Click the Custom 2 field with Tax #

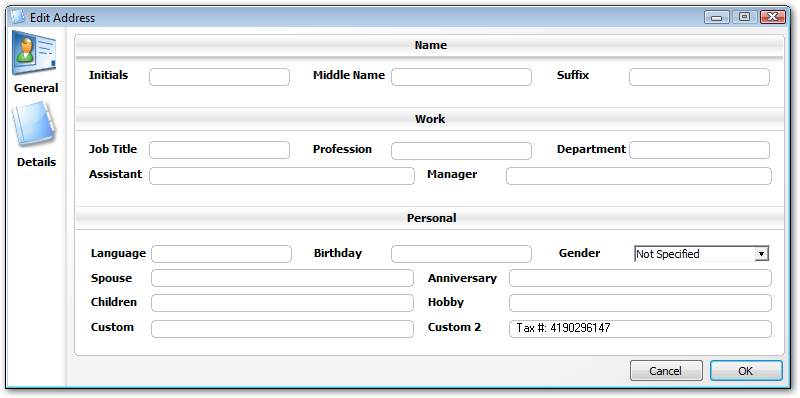pyautogui.click(x=640, y=329)
